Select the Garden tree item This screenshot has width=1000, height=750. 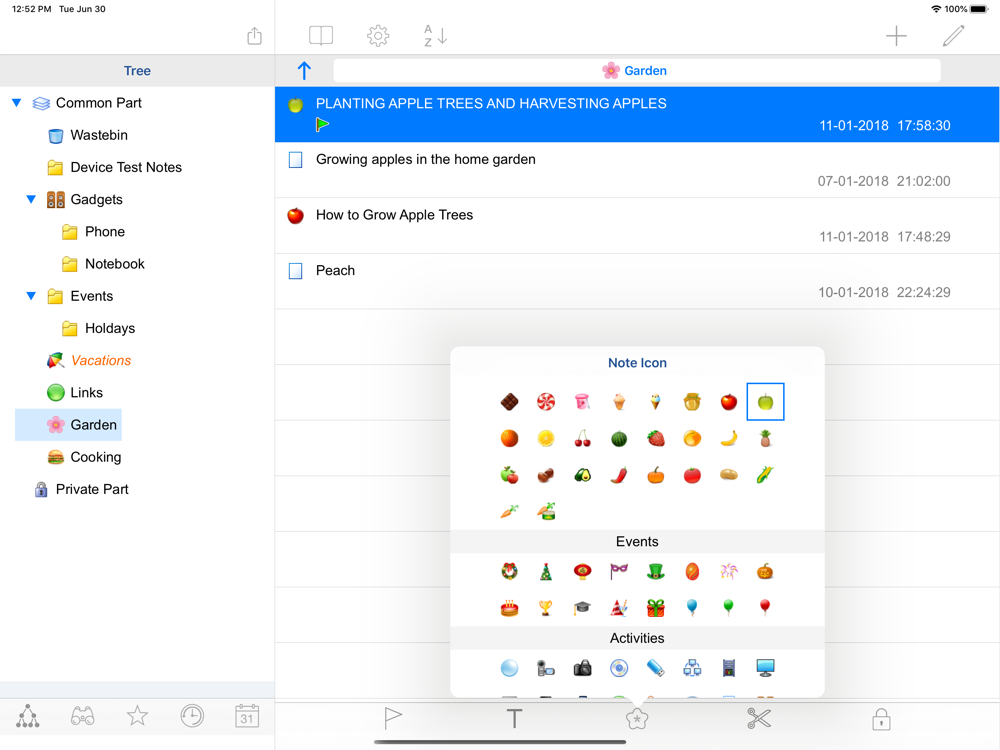click(68, 425)
